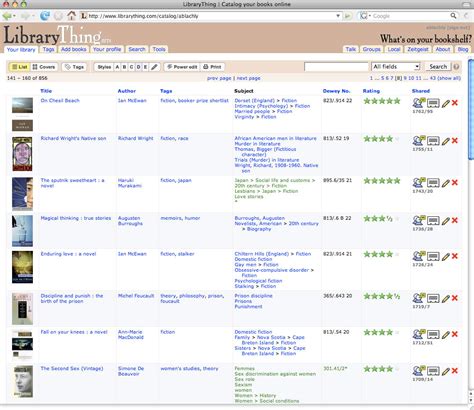This screenshot has height=410, width=474.
Task: Open the All fields dropdown
Action: [x=395, y=67]
